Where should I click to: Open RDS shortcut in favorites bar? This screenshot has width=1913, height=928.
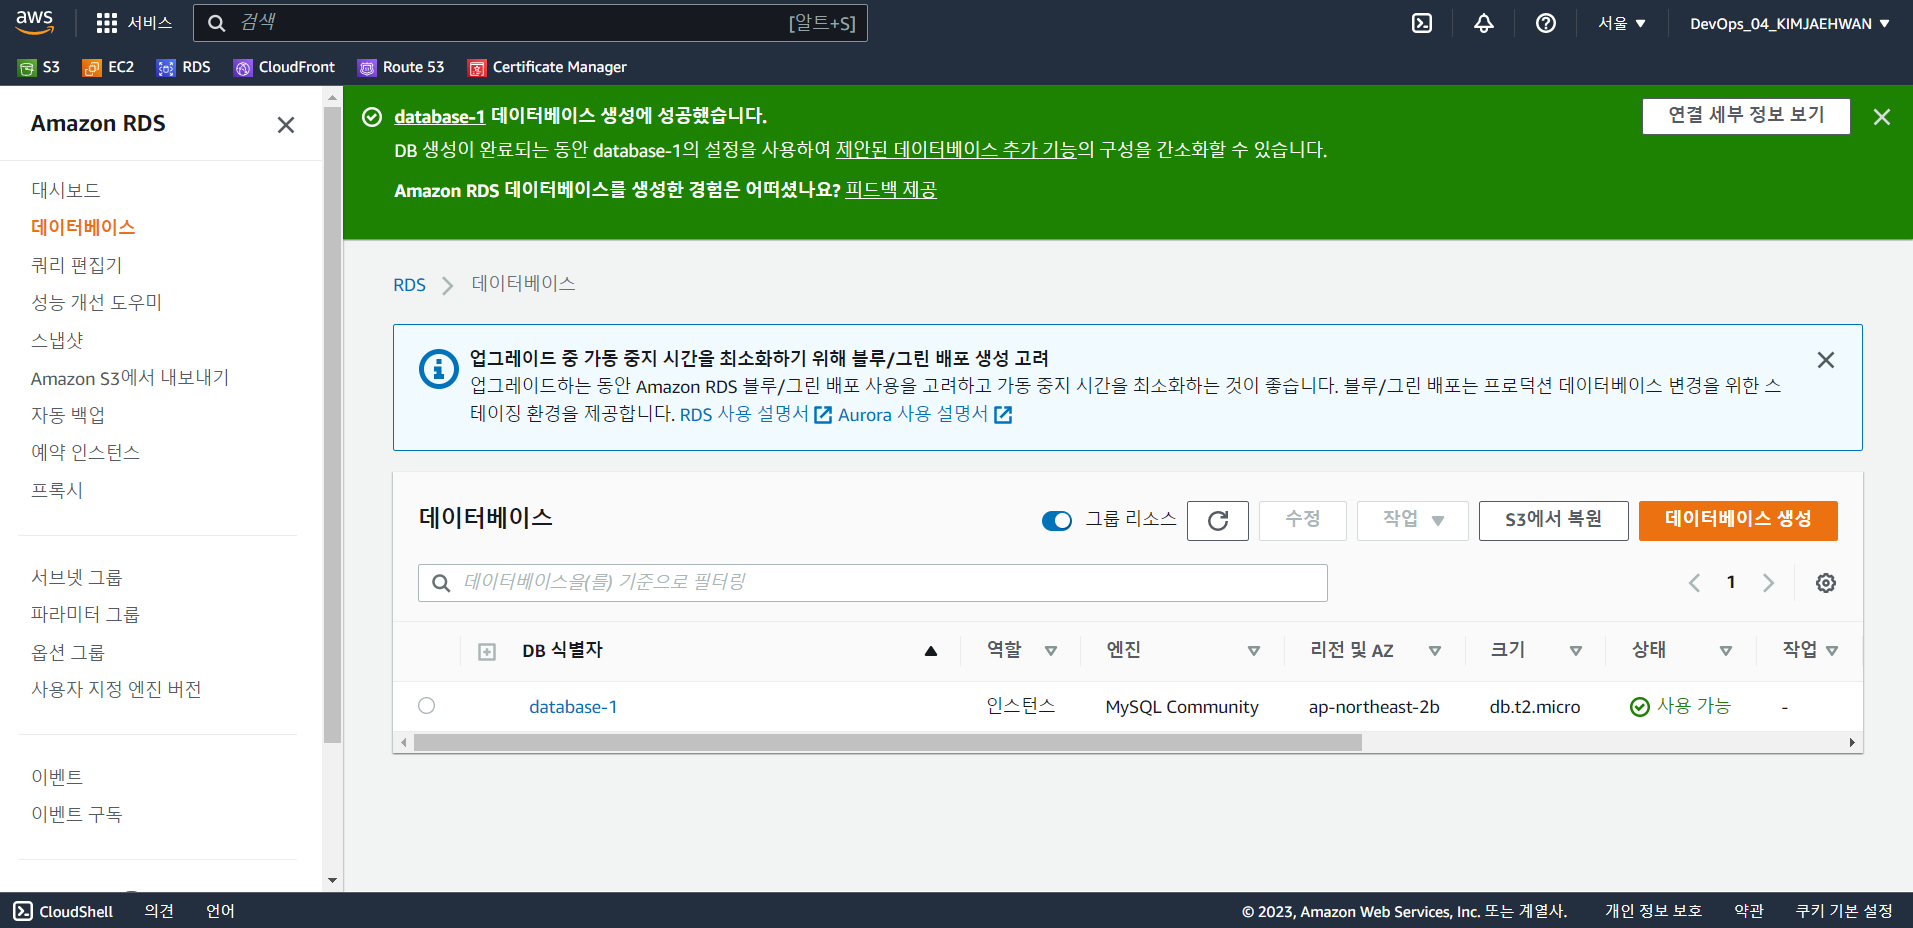(184, 67)
